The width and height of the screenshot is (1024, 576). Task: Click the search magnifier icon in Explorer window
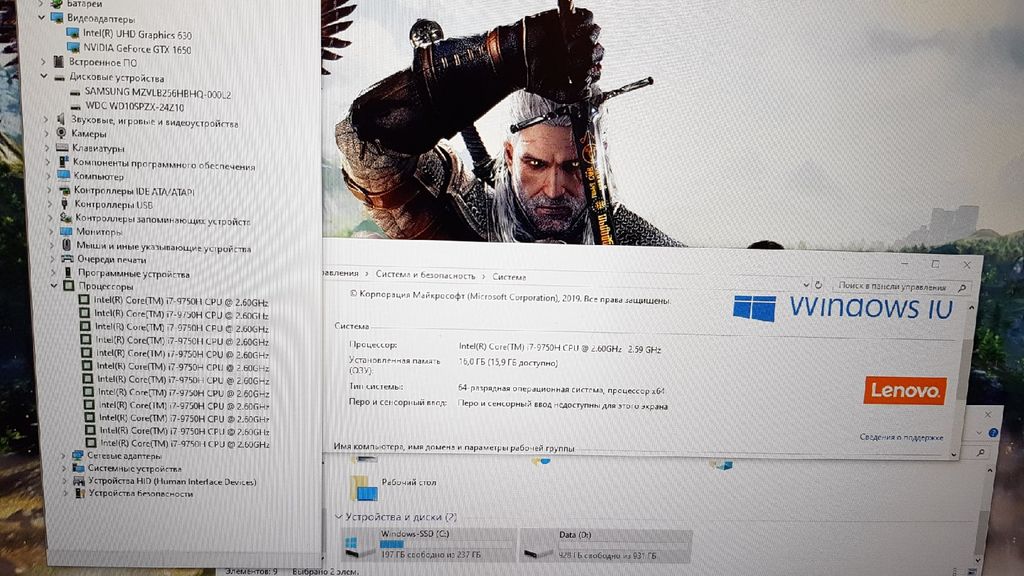point(980,452)
